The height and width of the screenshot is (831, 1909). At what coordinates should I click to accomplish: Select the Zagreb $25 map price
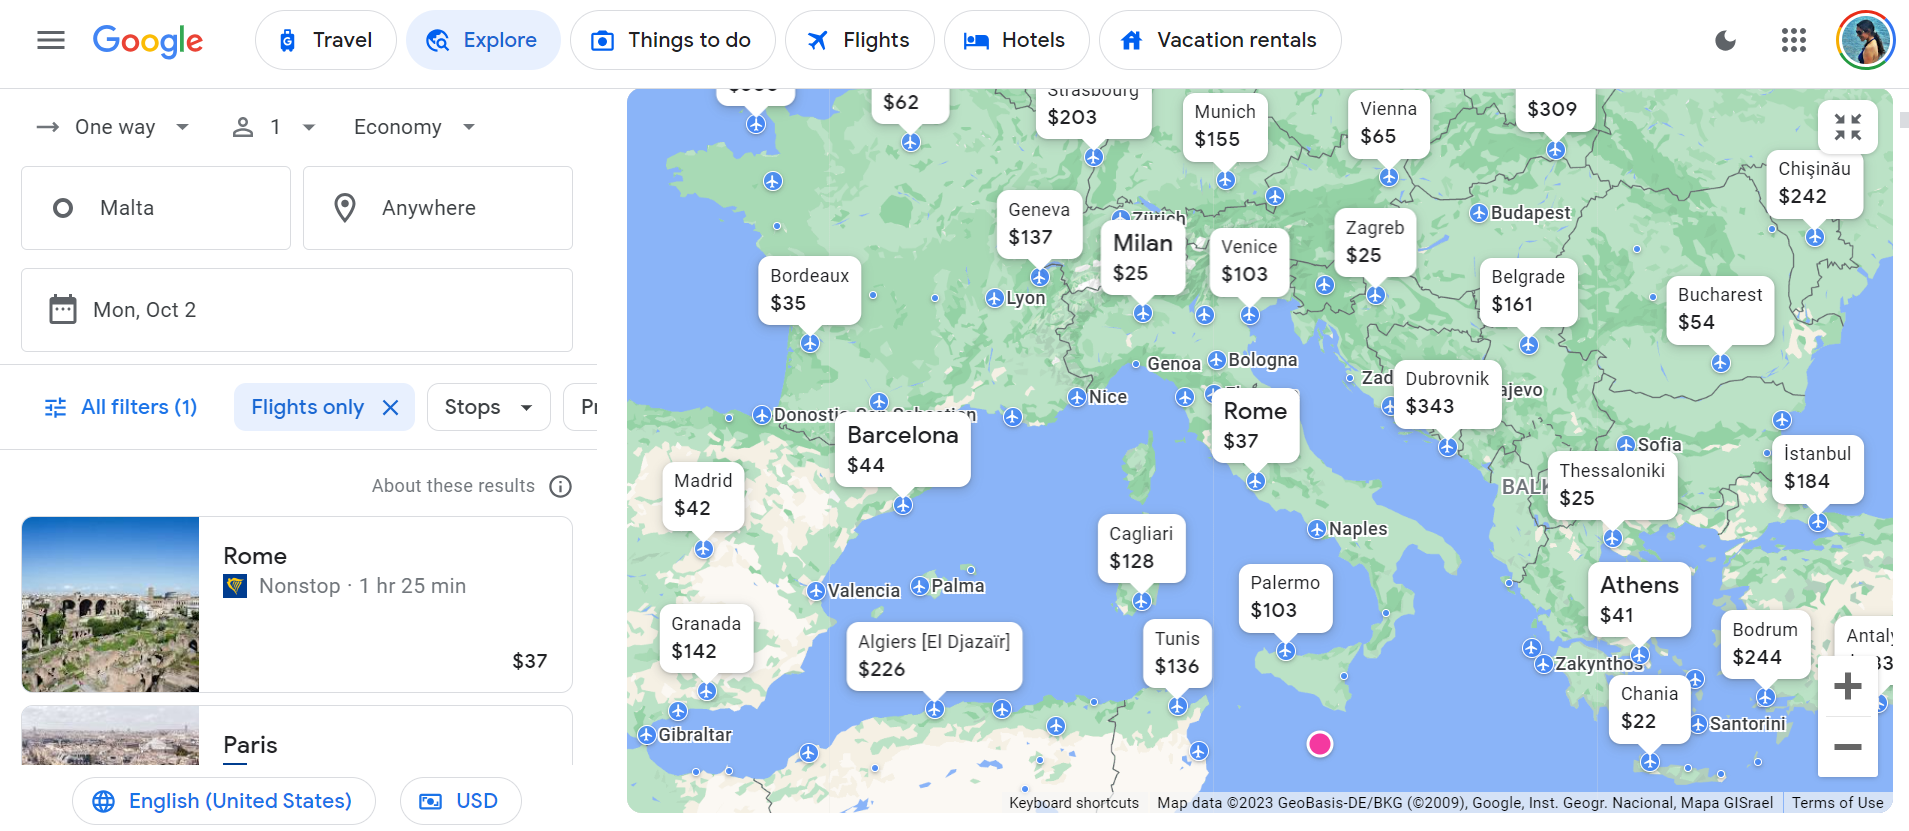click(x=1375, y=242)
